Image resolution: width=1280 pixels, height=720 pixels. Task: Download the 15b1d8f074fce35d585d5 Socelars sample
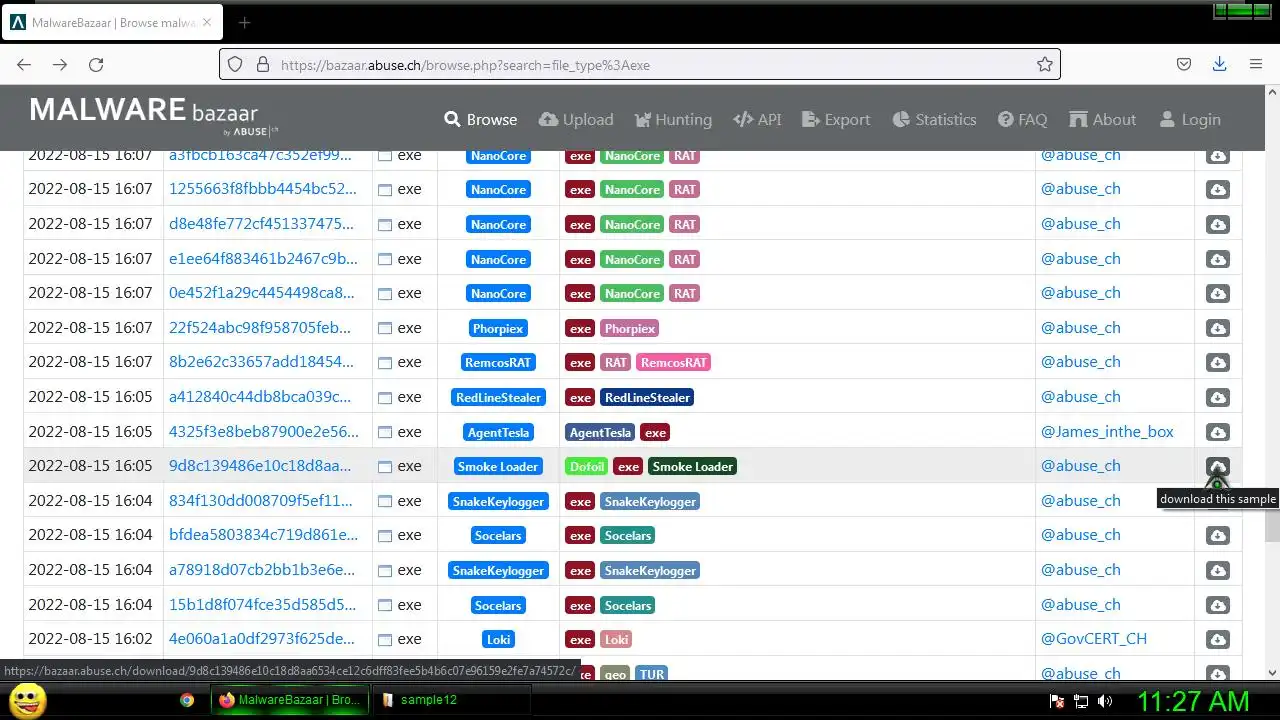(x=1217, y=605)
